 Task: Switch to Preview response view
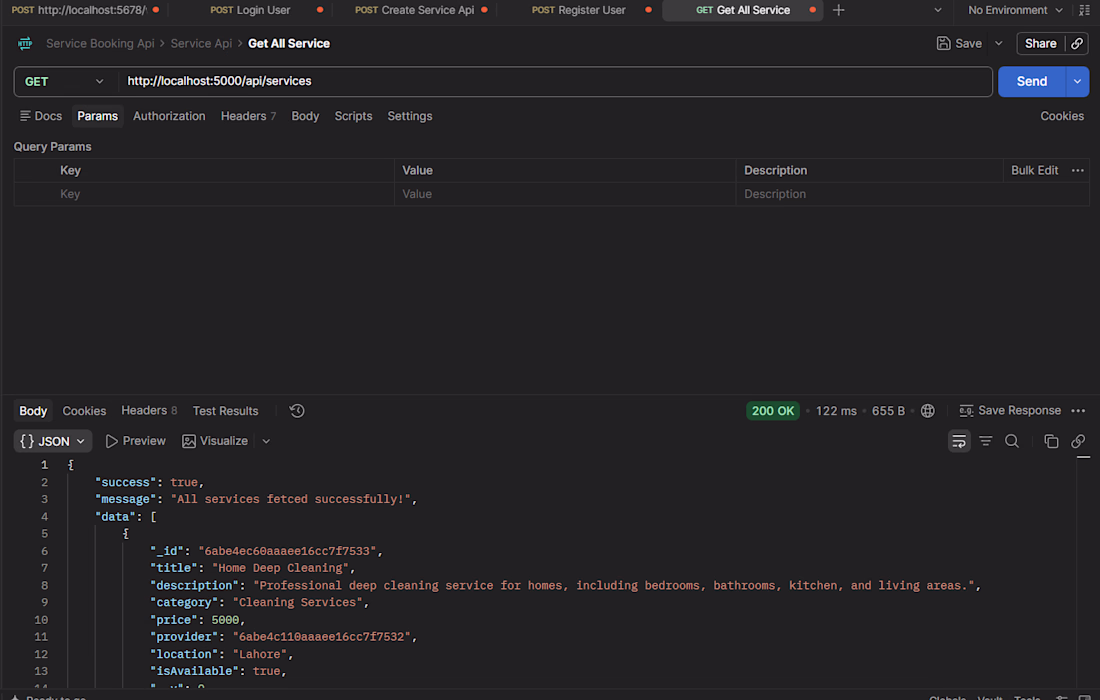(135, 441)
